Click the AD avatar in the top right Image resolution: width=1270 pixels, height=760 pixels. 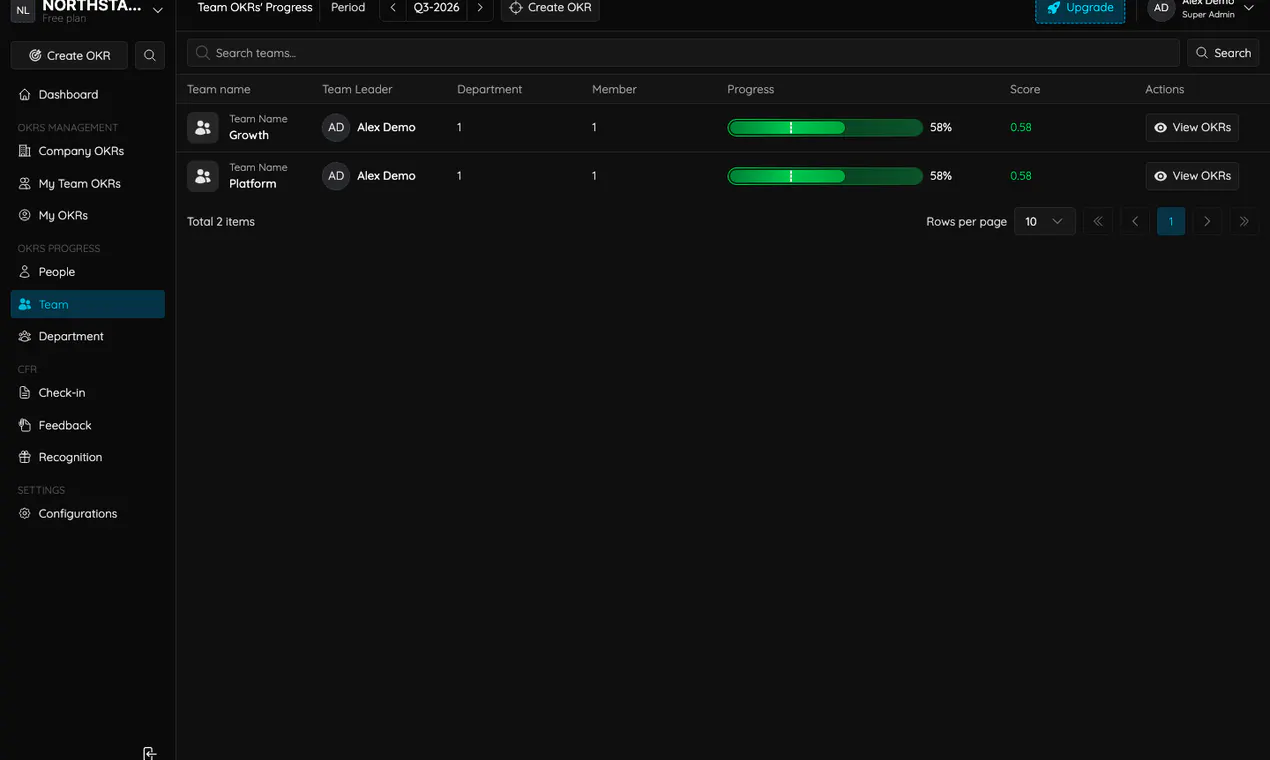pyautogui.click(x=1161, y=8)
